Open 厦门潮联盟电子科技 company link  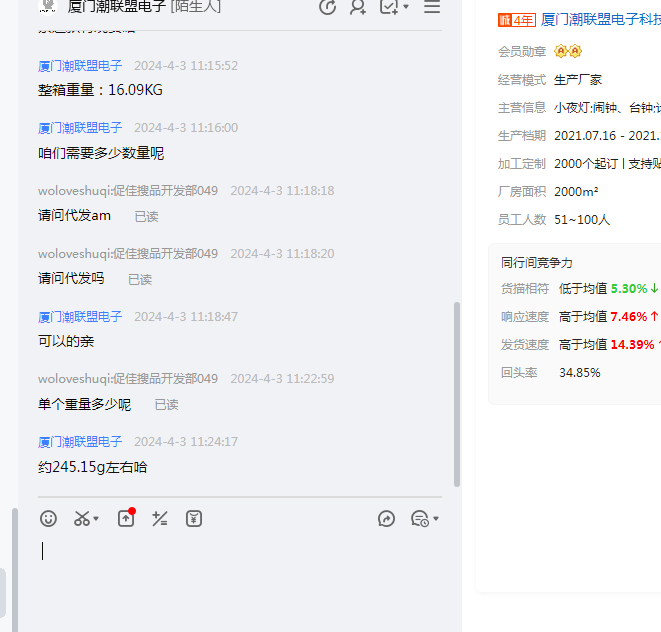click(600, 19)
